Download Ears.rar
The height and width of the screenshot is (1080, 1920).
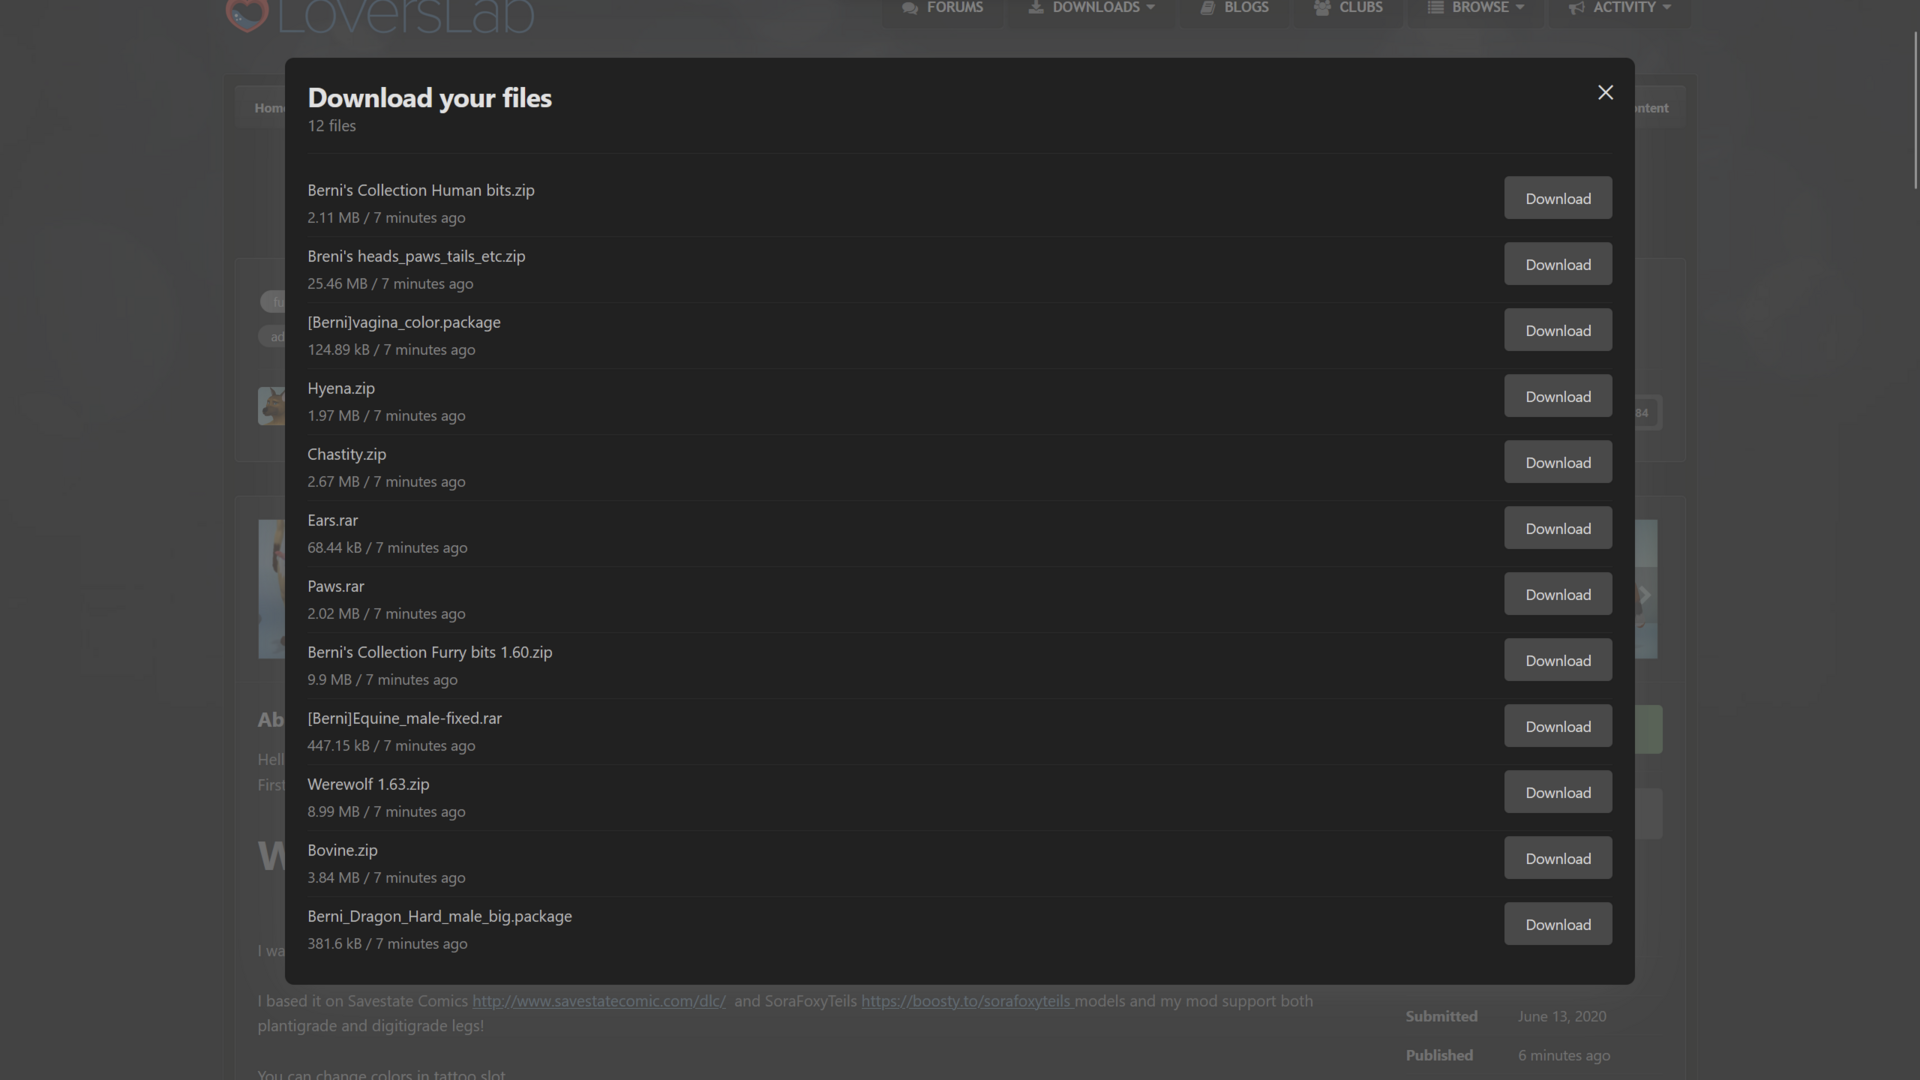click(x=1558, y=528)
